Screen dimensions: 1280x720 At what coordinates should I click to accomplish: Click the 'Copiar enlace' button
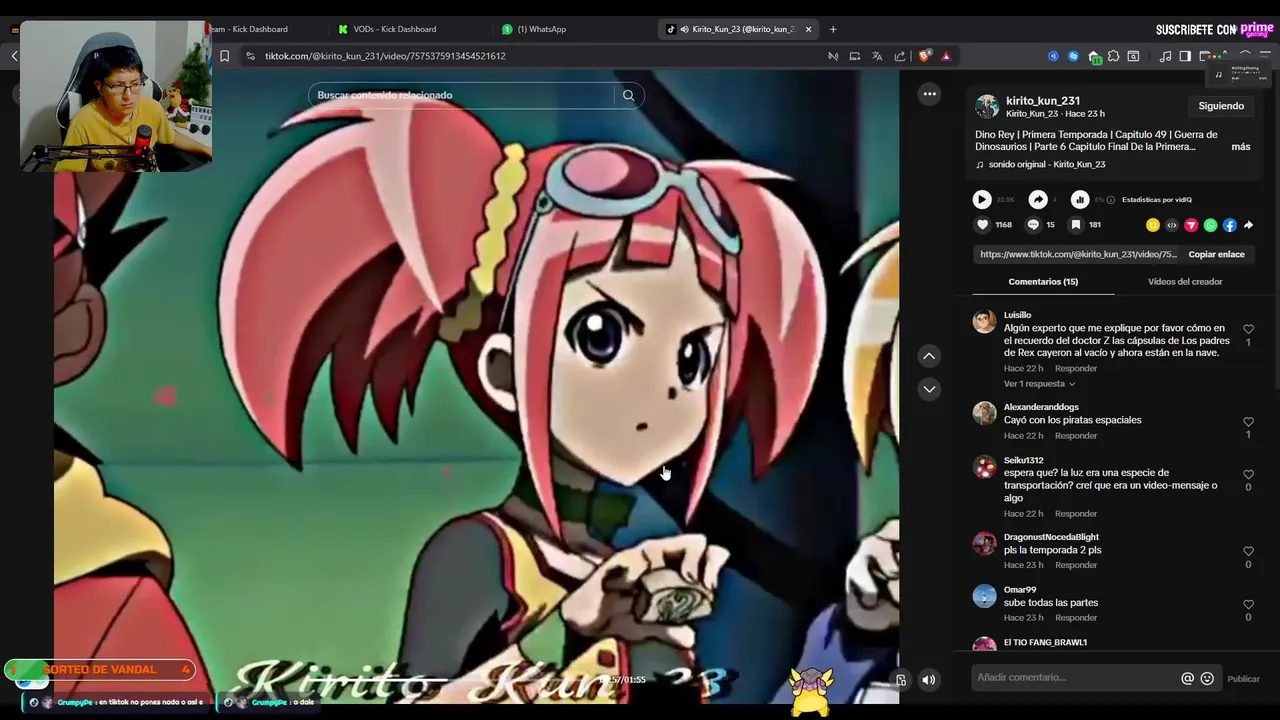click(x=1216, y=254)
